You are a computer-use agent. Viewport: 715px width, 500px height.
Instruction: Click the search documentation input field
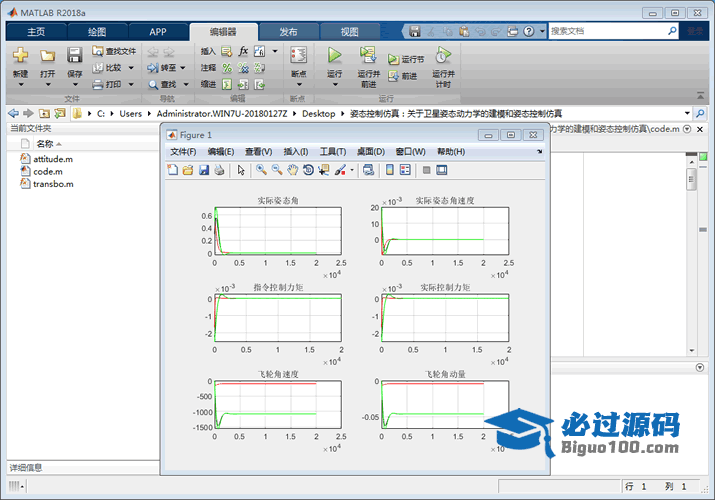(608, 31)
